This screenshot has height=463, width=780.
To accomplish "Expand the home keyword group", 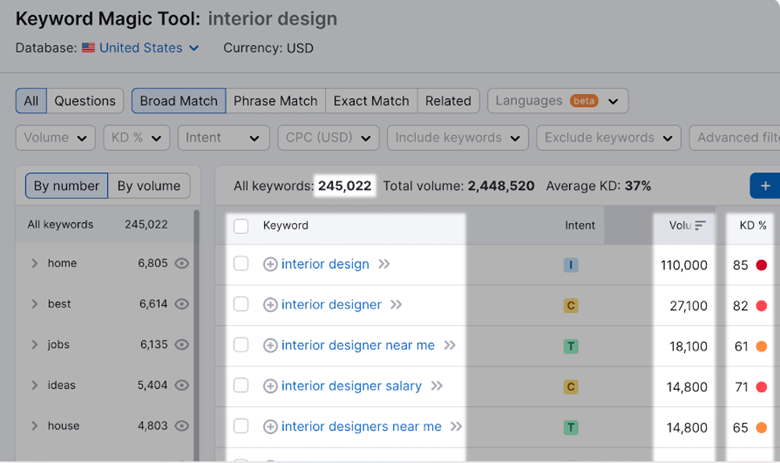I will point(34,264).
